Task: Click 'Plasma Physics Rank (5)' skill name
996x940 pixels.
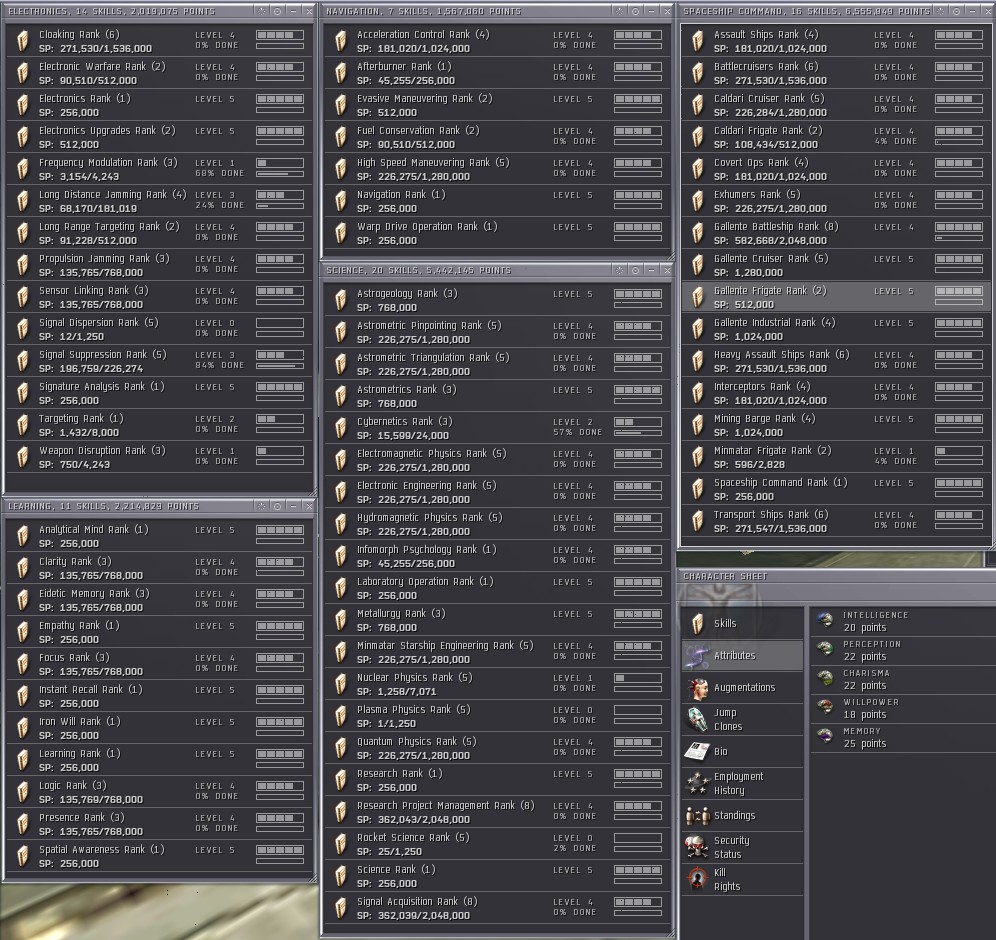Action: pos(413,709)
